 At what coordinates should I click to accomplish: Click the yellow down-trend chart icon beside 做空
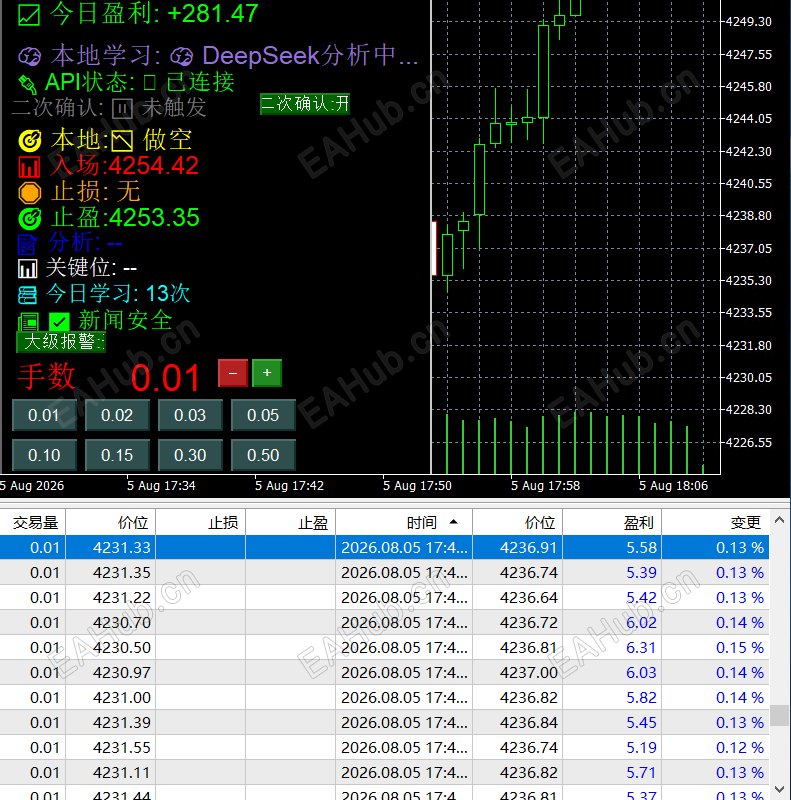(122, 141)
